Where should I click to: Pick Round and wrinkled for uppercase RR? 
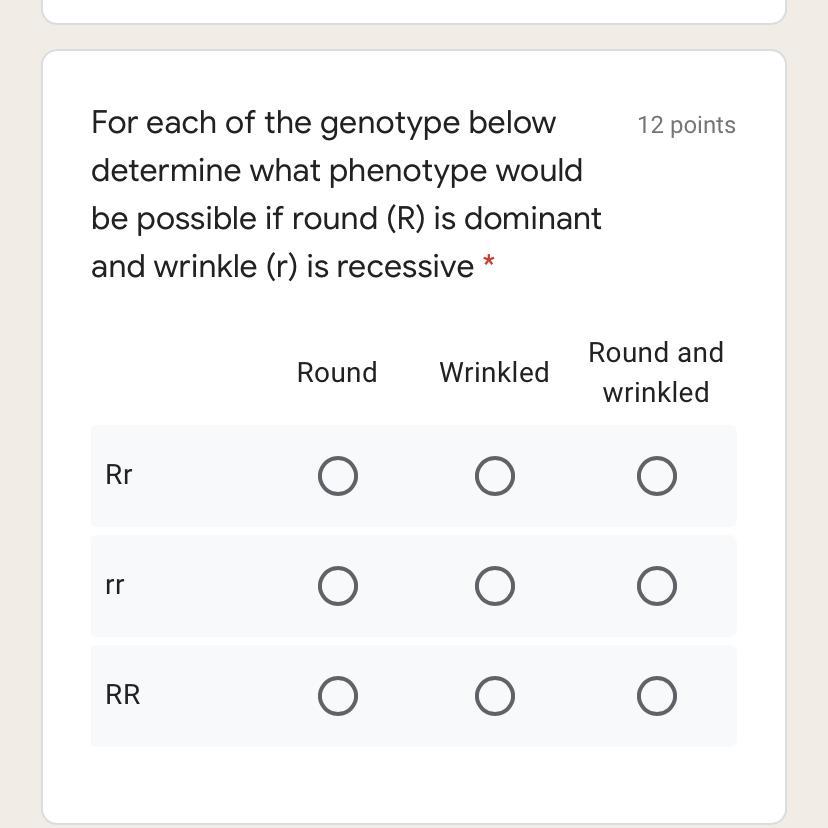(657, 696)
